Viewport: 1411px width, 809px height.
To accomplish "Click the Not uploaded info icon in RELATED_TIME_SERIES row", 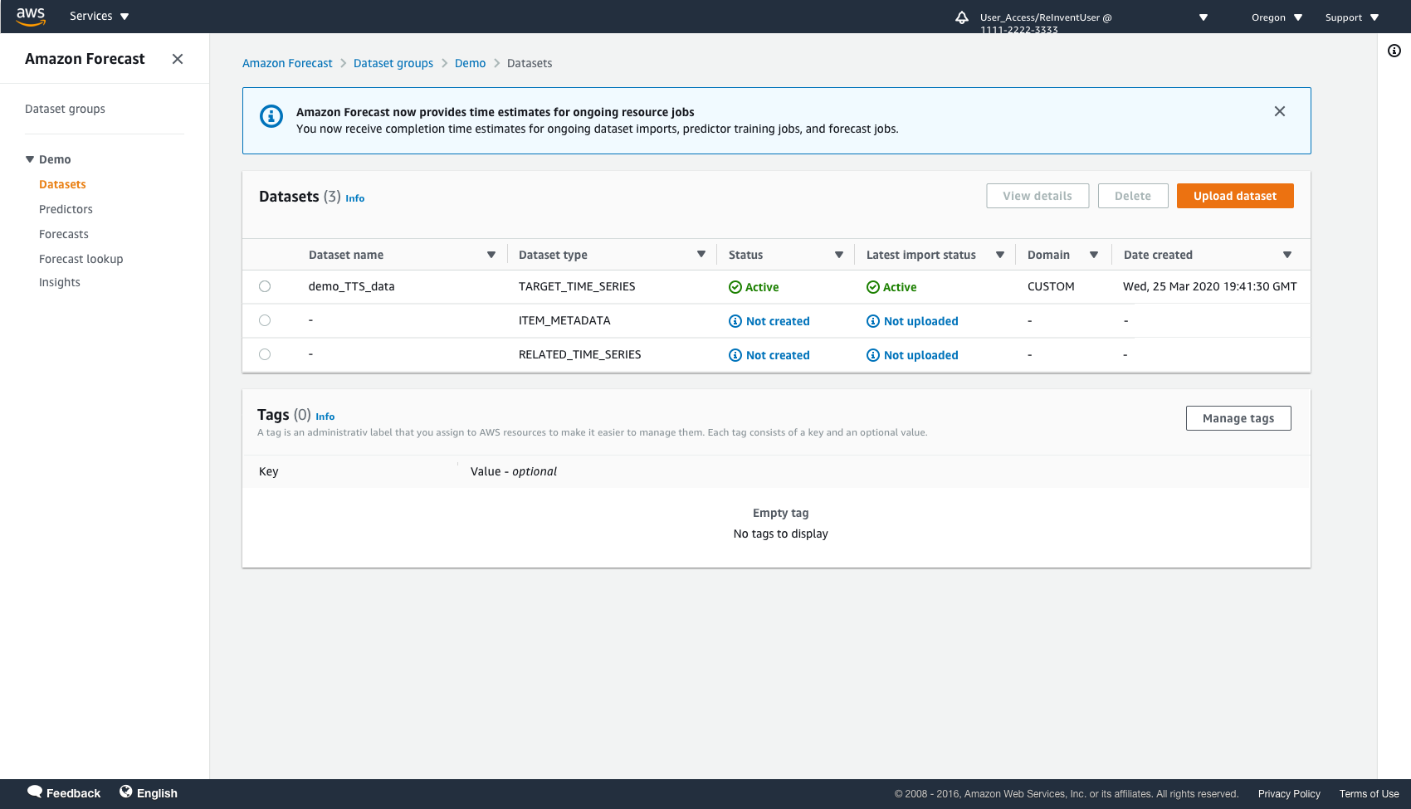I will 873,355.
